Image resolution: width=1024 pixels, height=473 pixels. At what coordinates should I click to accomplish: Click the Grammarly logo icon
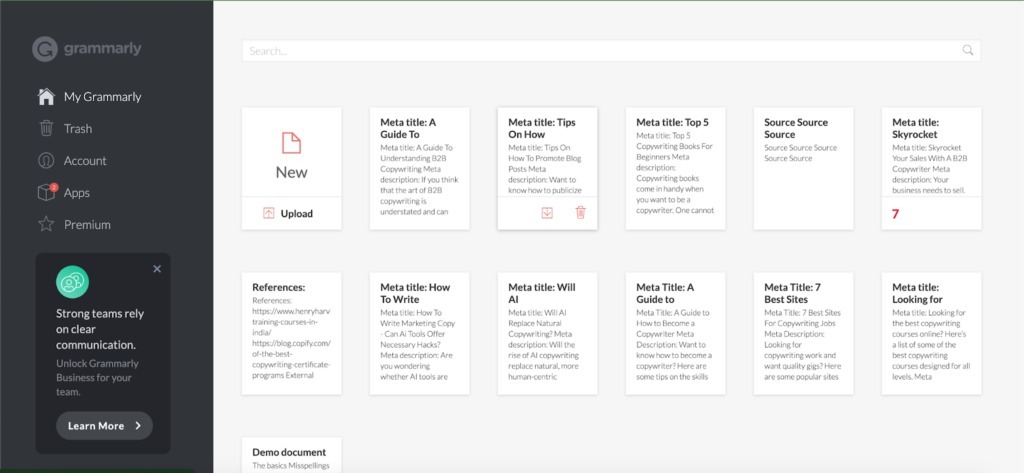tap(45, 49)
